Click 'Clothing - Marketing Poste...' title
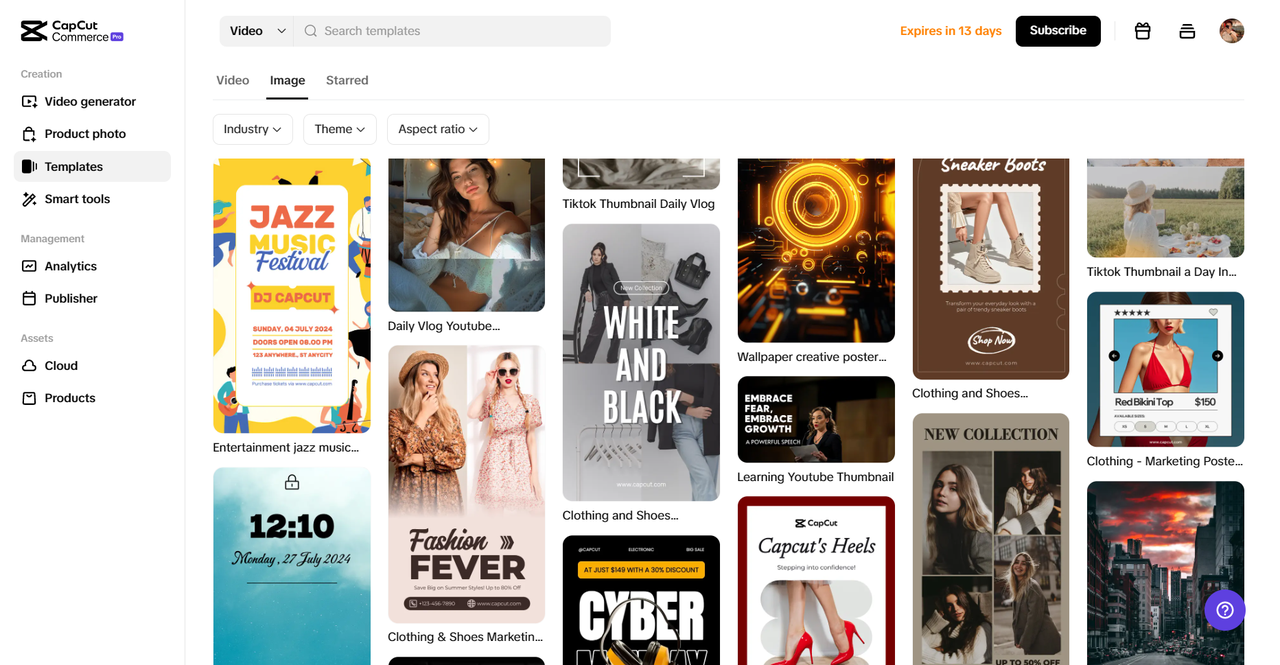This screenshot has width=1280, height=665. (x=1165, y=461)
